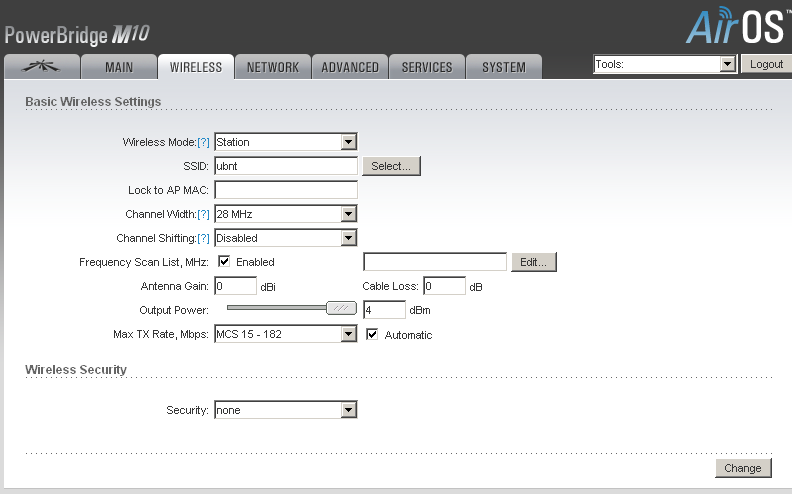
Task: Click the PowerBridge M10 product title
Action: [77, 35]
